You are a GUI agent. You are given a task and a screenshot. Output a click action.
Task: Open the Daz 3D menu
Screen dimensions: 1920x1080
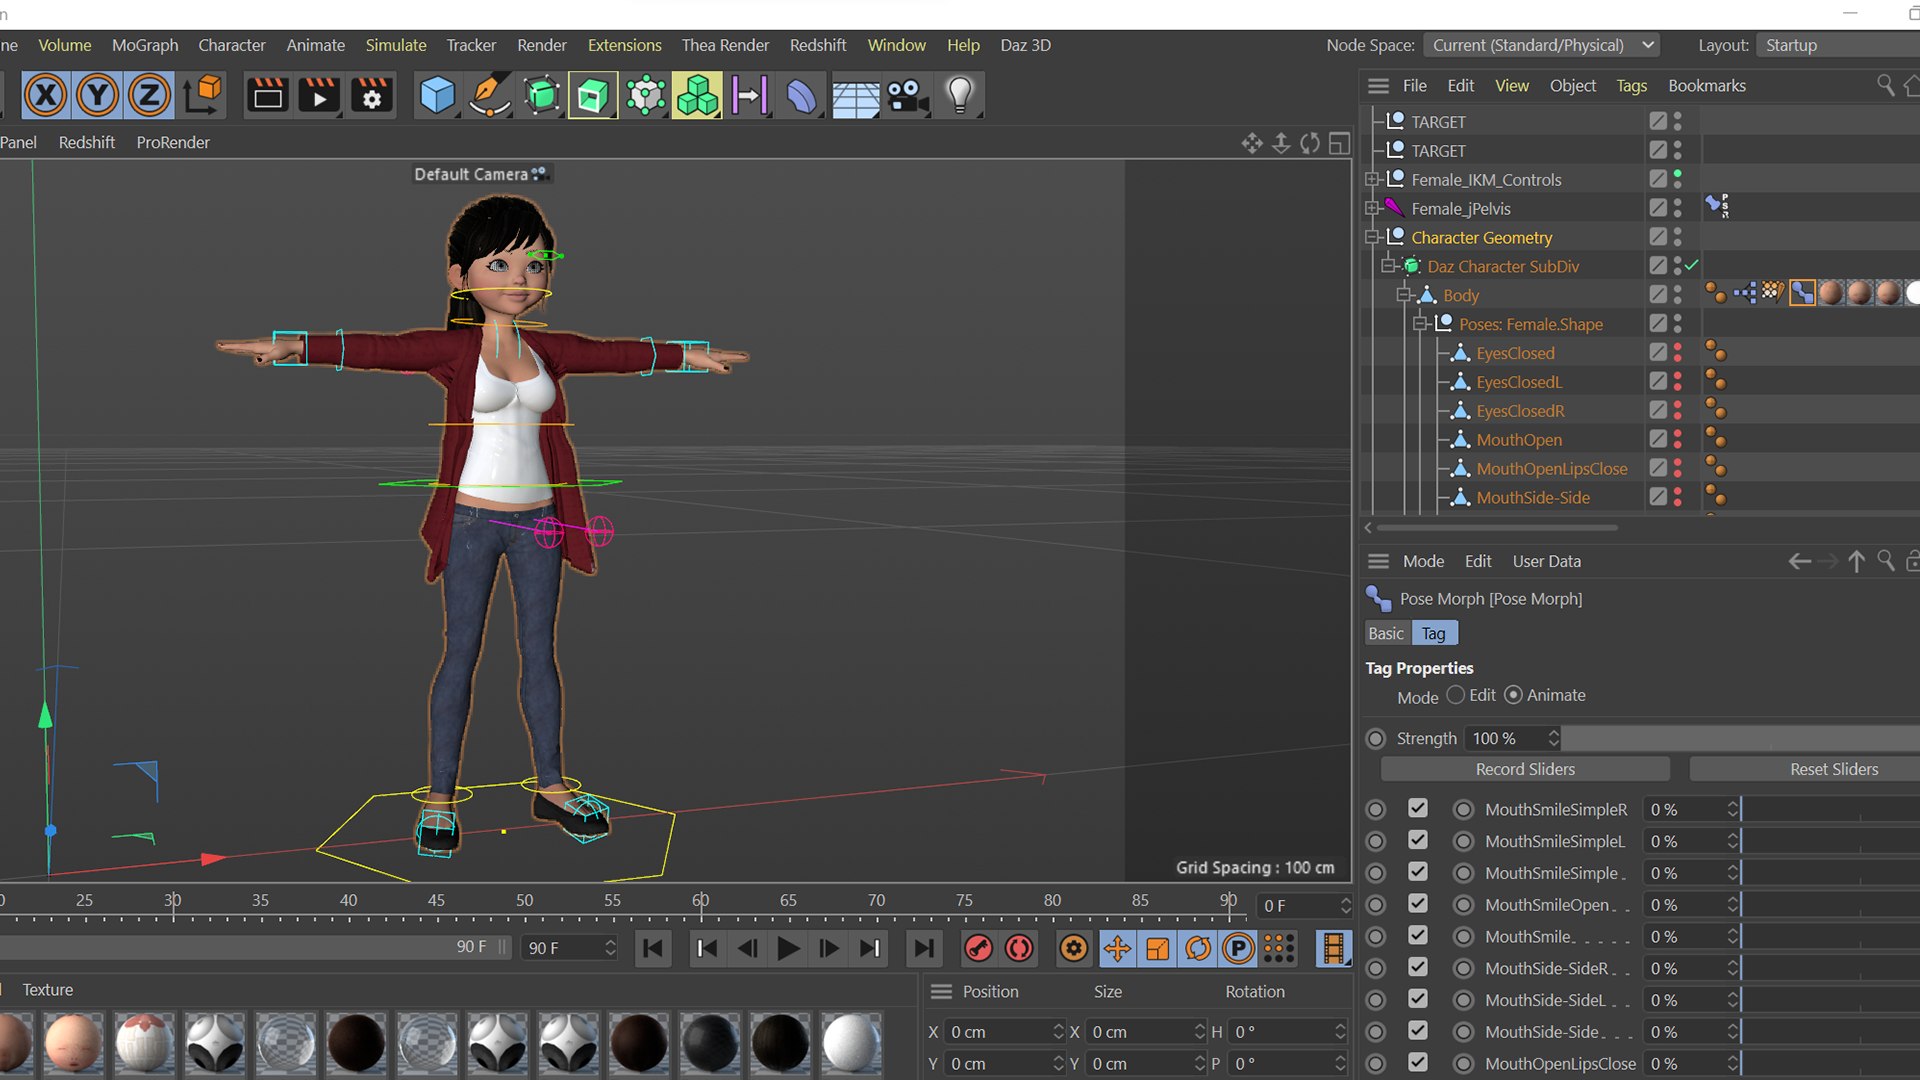1025,45
